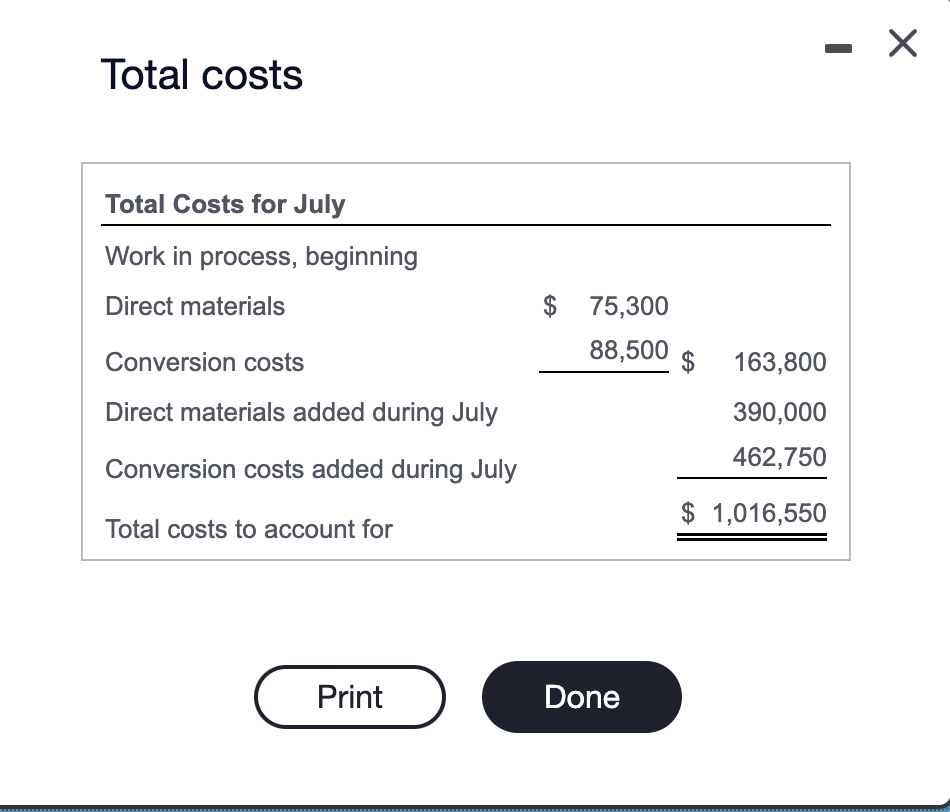The height and width of the screenshot is (812, 950).
Task: Select Direct materials added during July
Action: click(x=301, y=412)
